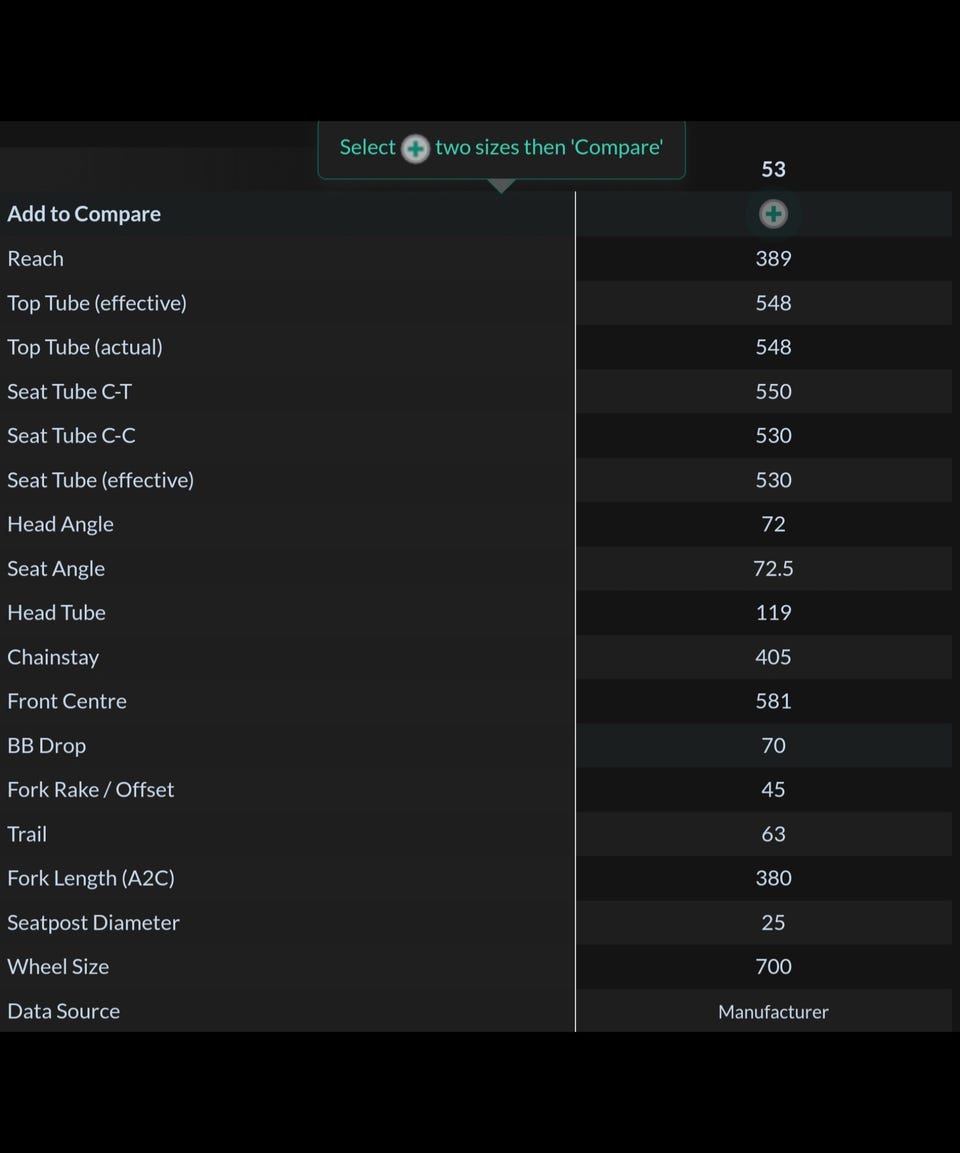This screenshot has width=960, height=1153.
Task: Click the Seat Tube C-T label
Action: pyautogui.click(x=70, y=391)
